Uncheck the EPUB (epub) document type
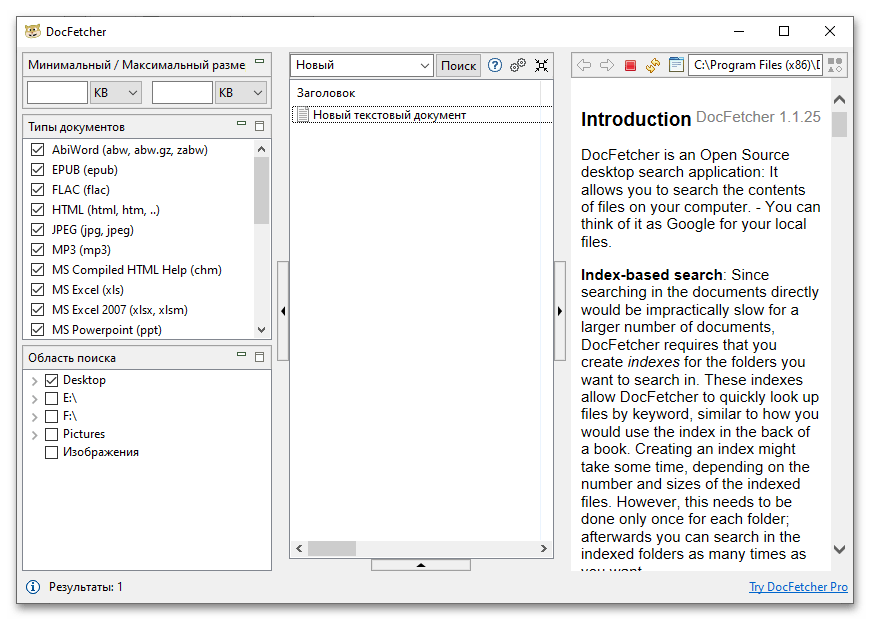Screen dimensions: 870x620 (38, 170)
